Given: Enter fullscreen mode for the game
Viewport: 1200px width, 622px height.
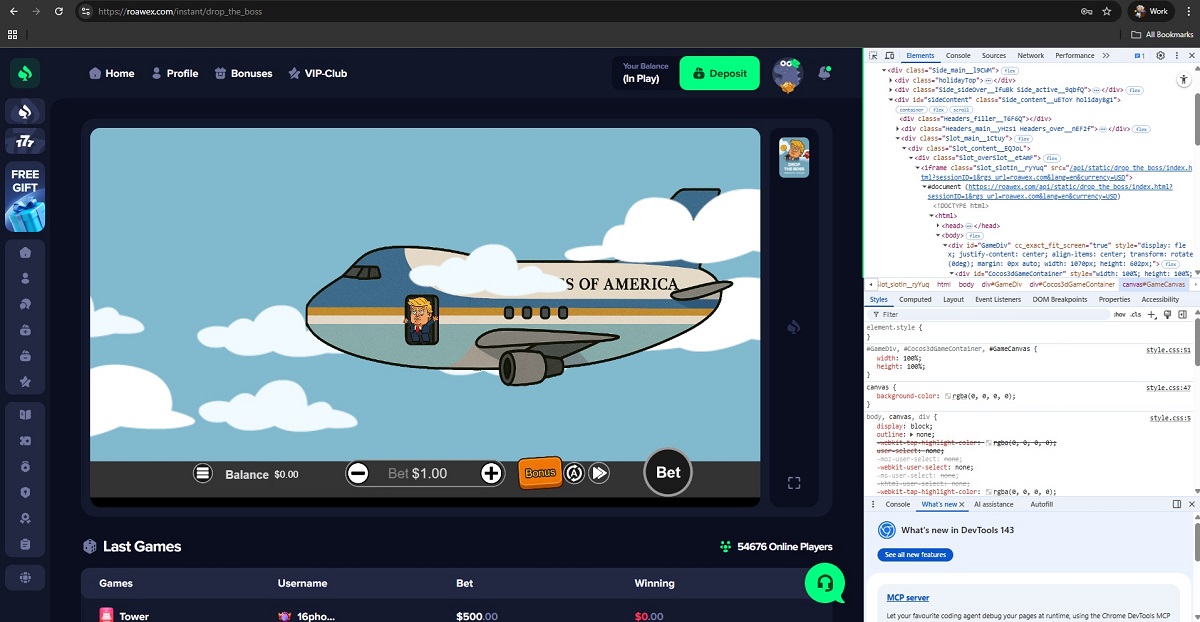Looking at the screenshot, I should pyautogui.click(x=794, y=483).
